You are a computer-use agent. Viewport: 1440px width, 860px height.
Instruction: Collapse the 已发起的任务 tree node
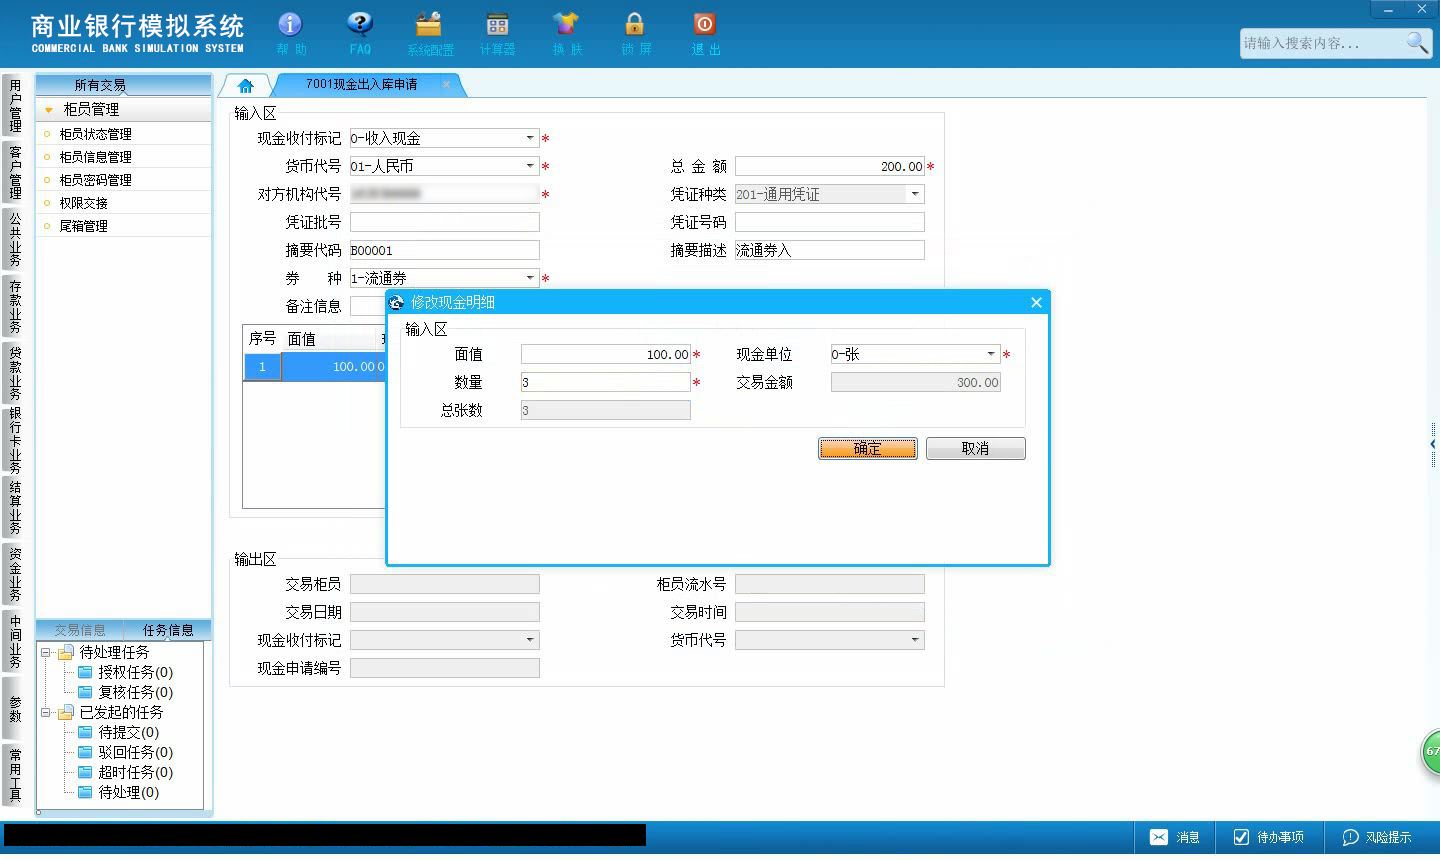(x=46, y=712)
